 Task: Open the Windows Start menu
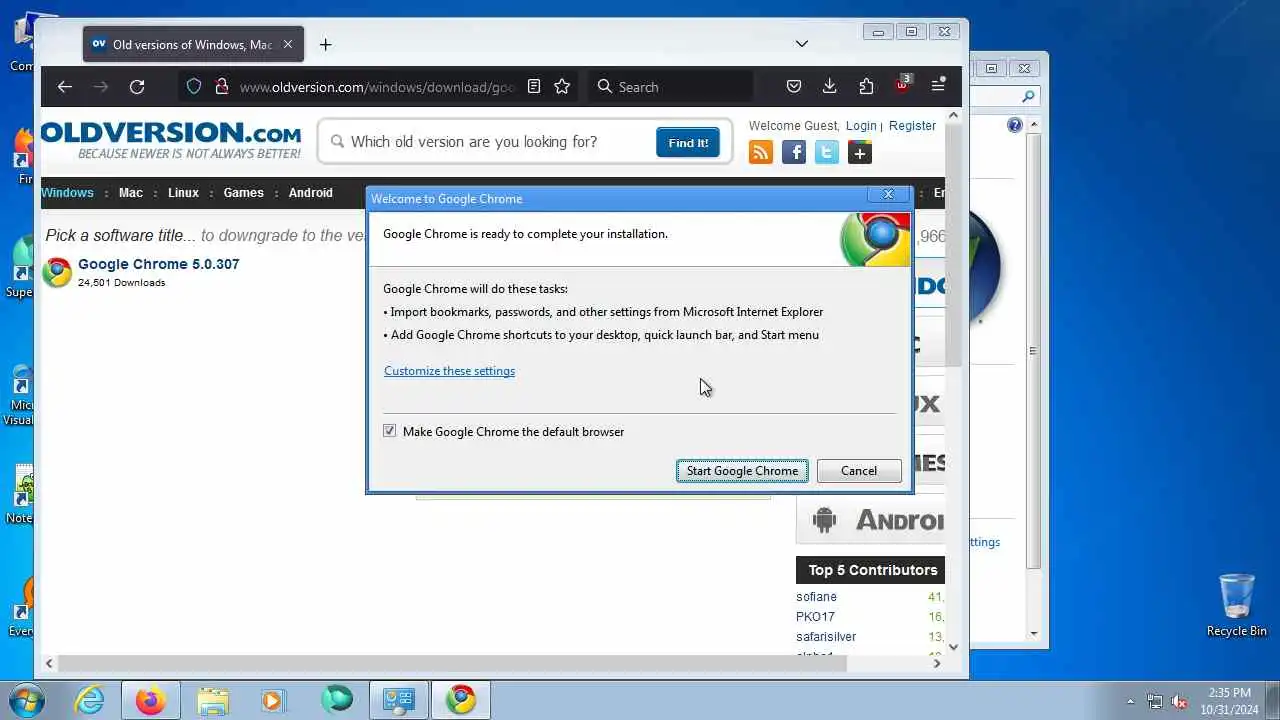coord(27,699)
